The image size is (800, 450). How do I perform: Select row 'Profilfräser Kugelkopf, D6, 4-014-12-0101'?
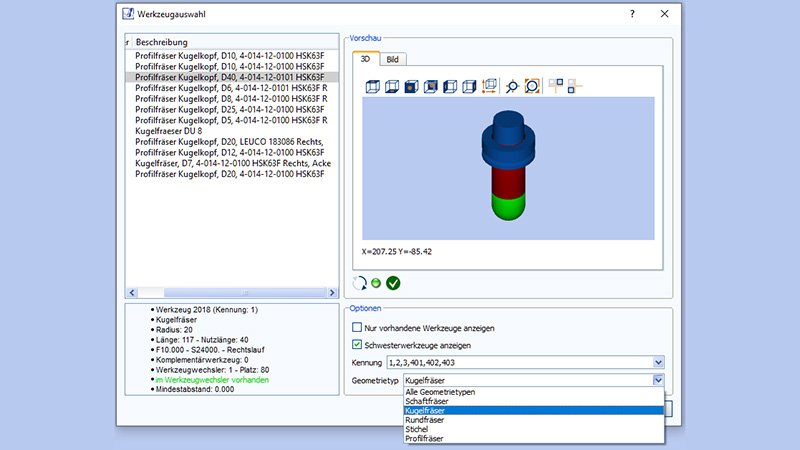[232, 88]
